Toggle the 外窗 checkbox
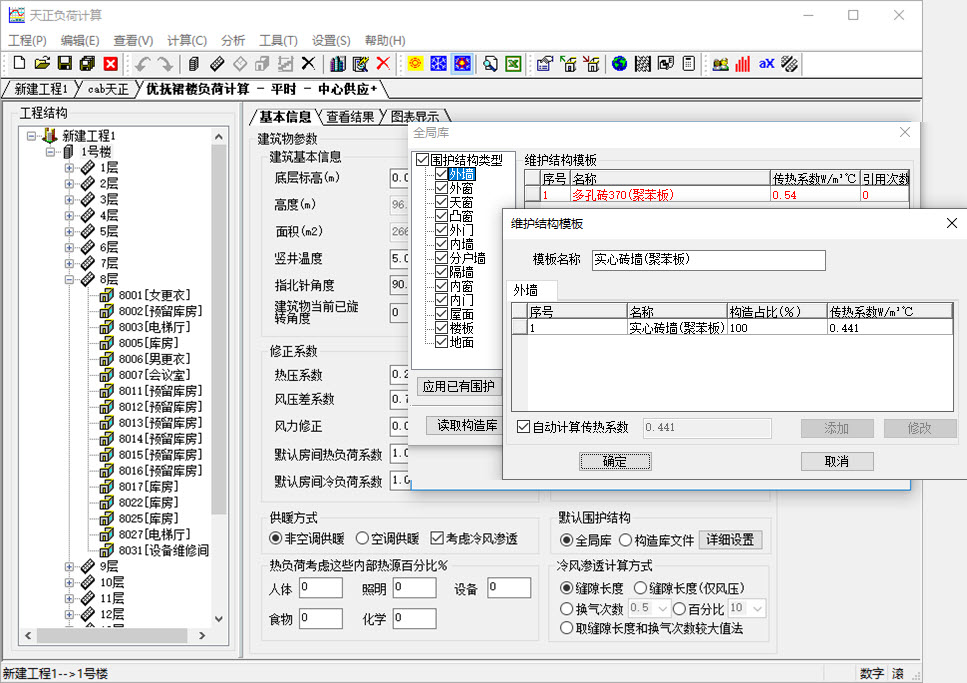Image resolution: width=967 pixels, height=683 pixels. (x=441, y=188)
